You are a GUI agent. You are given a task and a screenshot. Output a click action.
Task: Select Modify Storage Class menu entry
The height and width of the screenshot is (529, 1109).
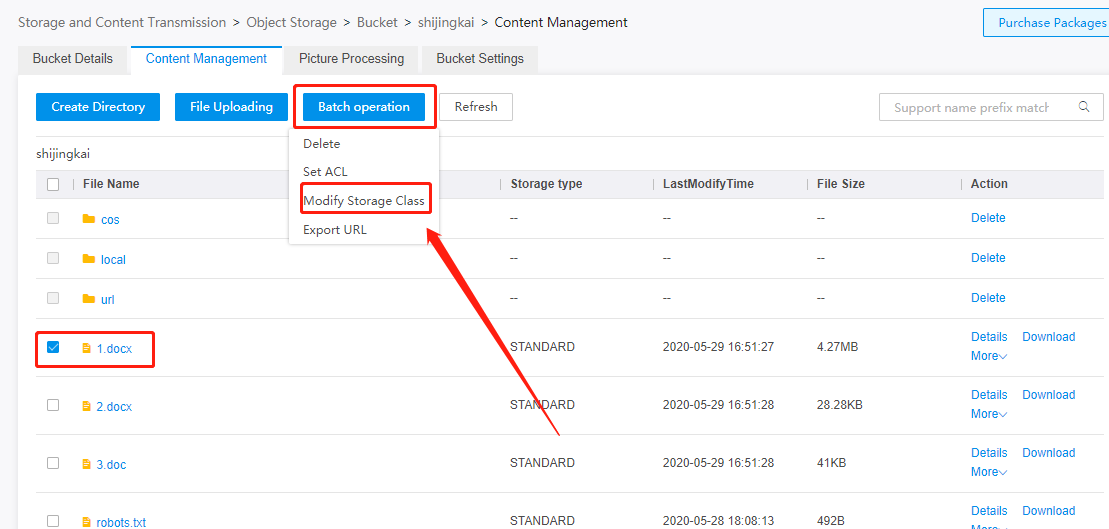[364, 201]
